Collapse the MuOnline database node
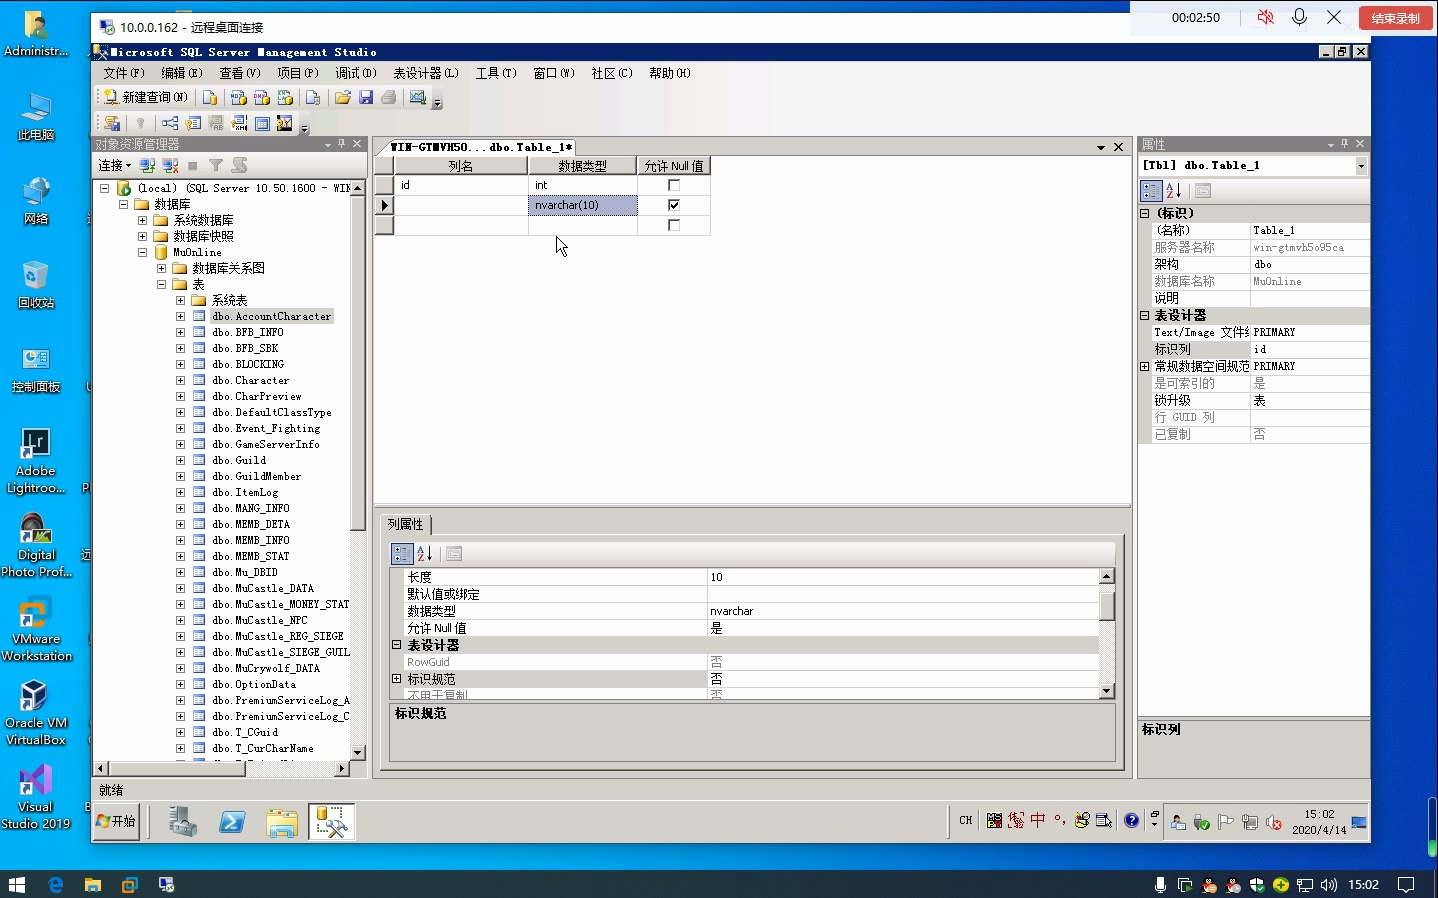The width and height of the screenshot is (1438, 898). [142, 252]
